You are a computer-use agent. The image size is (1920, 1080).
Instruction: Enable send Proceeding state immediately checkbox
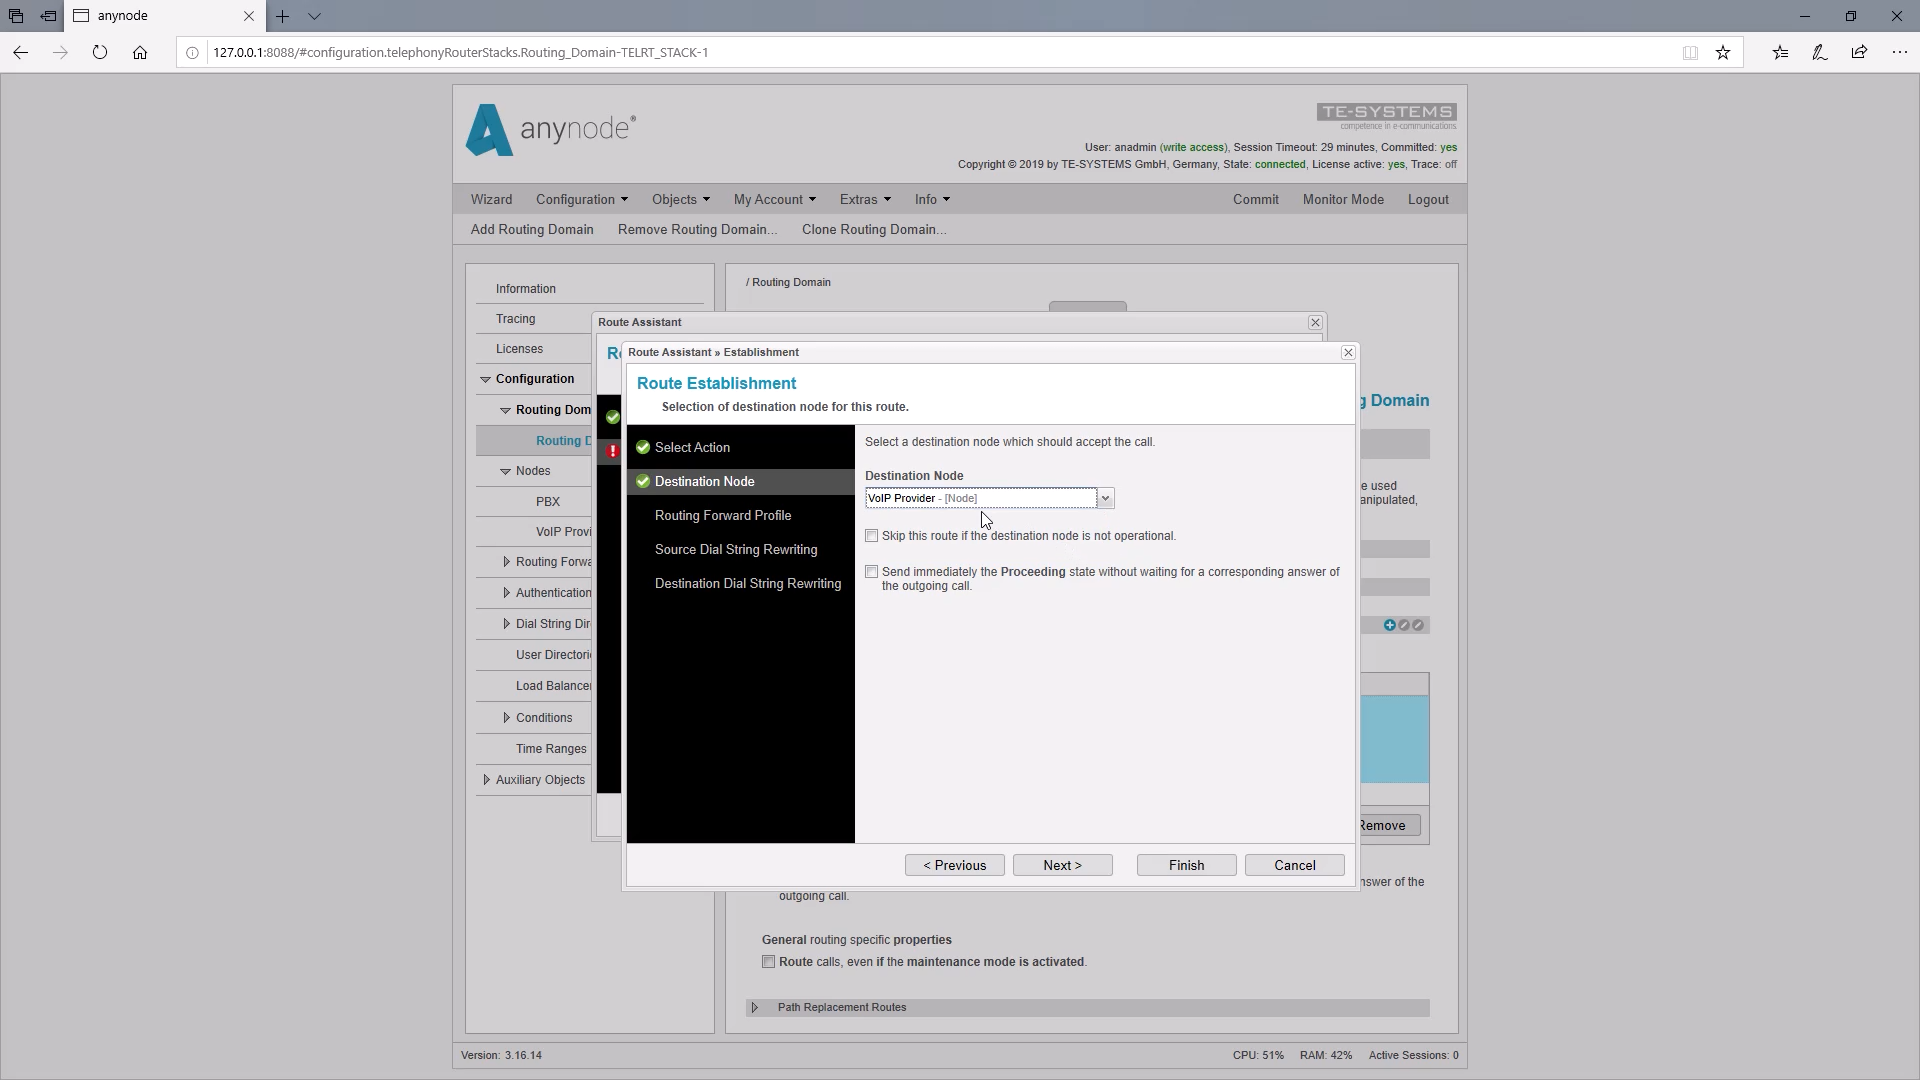click(872, 572)
